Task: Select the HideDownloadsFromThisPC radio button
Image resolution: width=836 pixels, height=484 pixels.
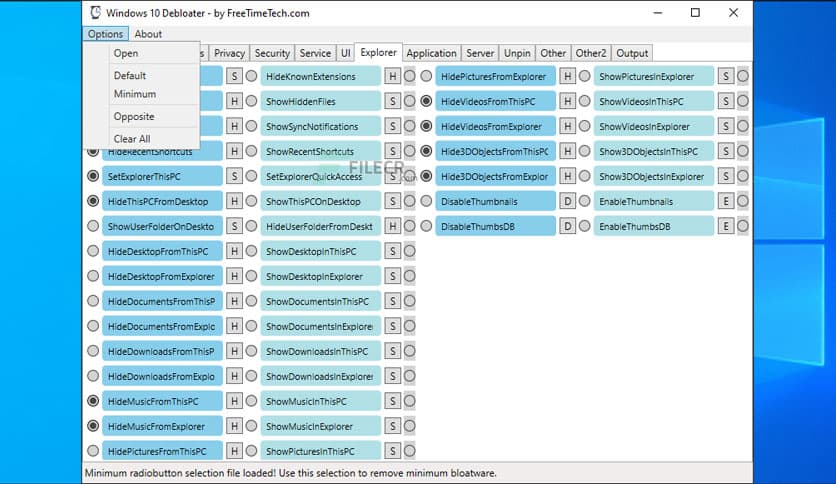Action: (x=93, y=351)
